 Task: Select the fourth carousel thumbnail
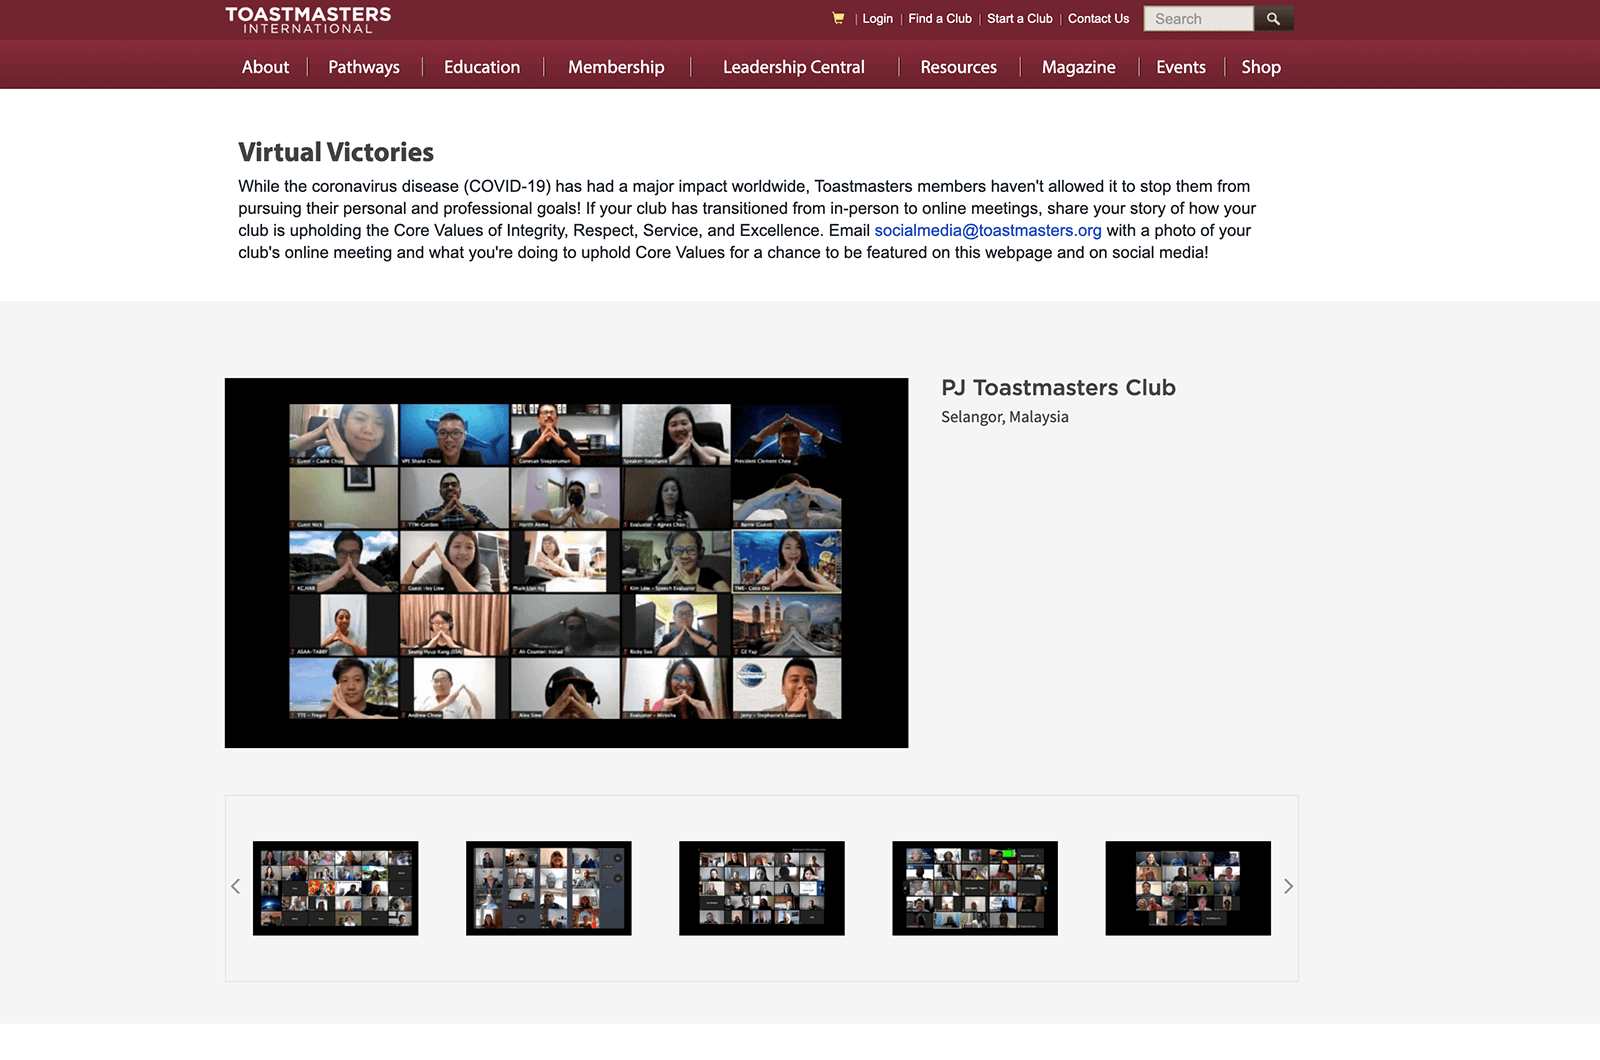(x=975, y=888)
